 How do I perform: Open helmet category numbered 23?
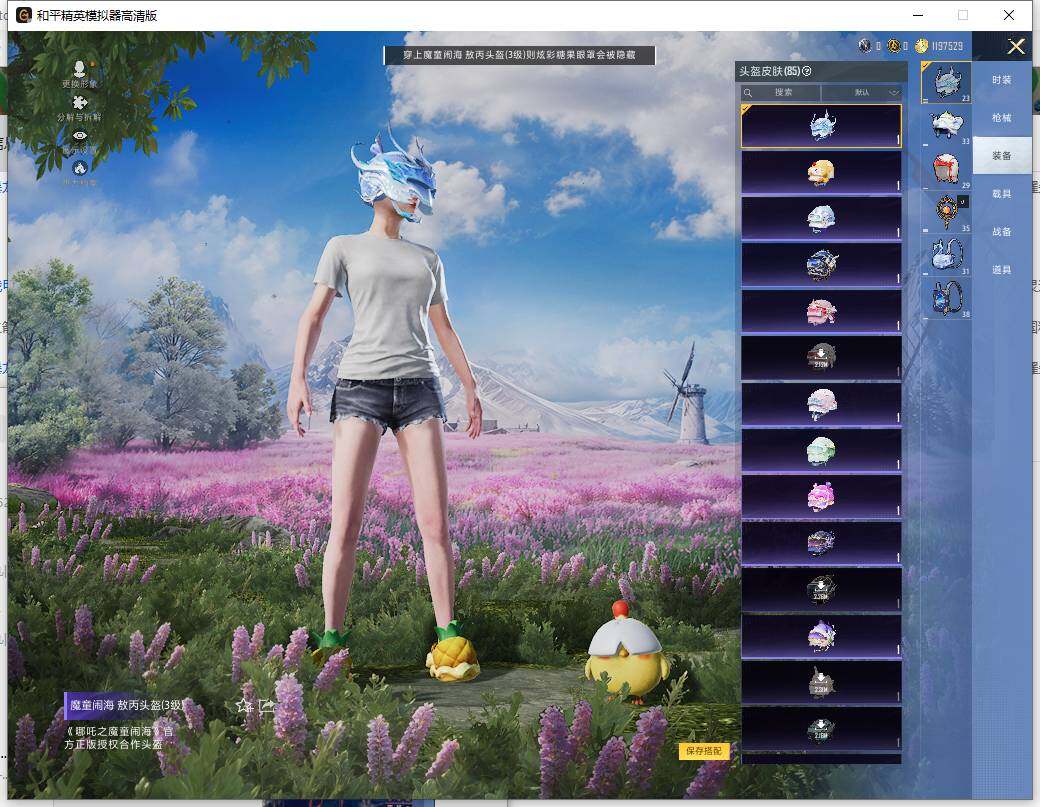pyautogui.click(x=946, y=83)
